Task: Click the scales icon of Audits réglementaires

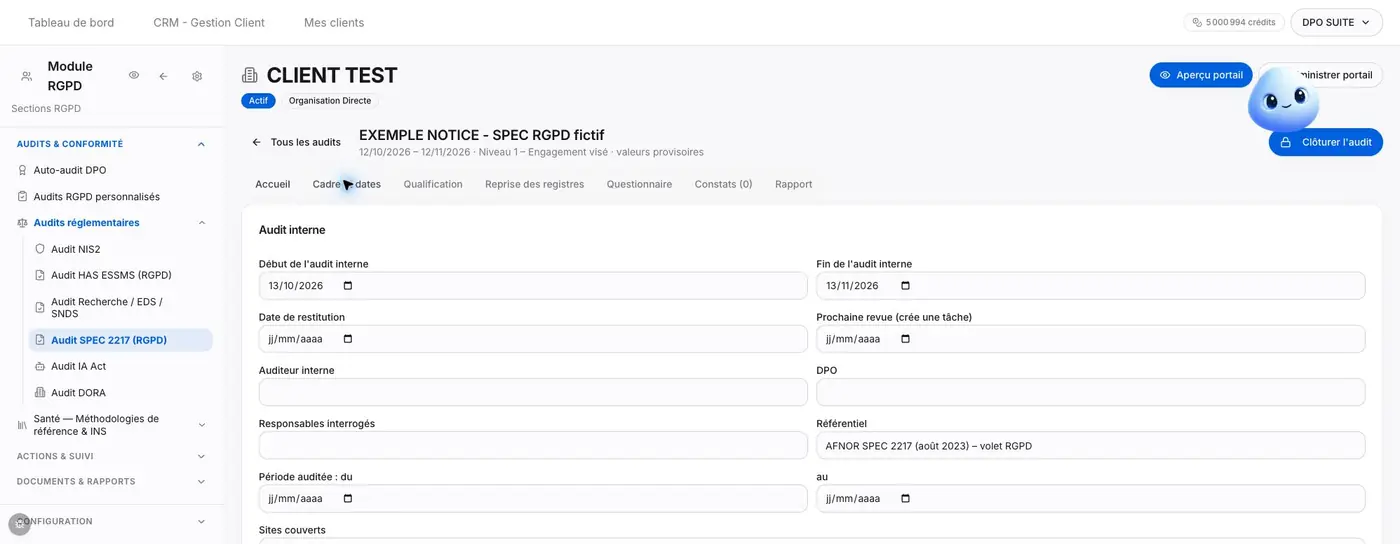Action: [23, 223]
